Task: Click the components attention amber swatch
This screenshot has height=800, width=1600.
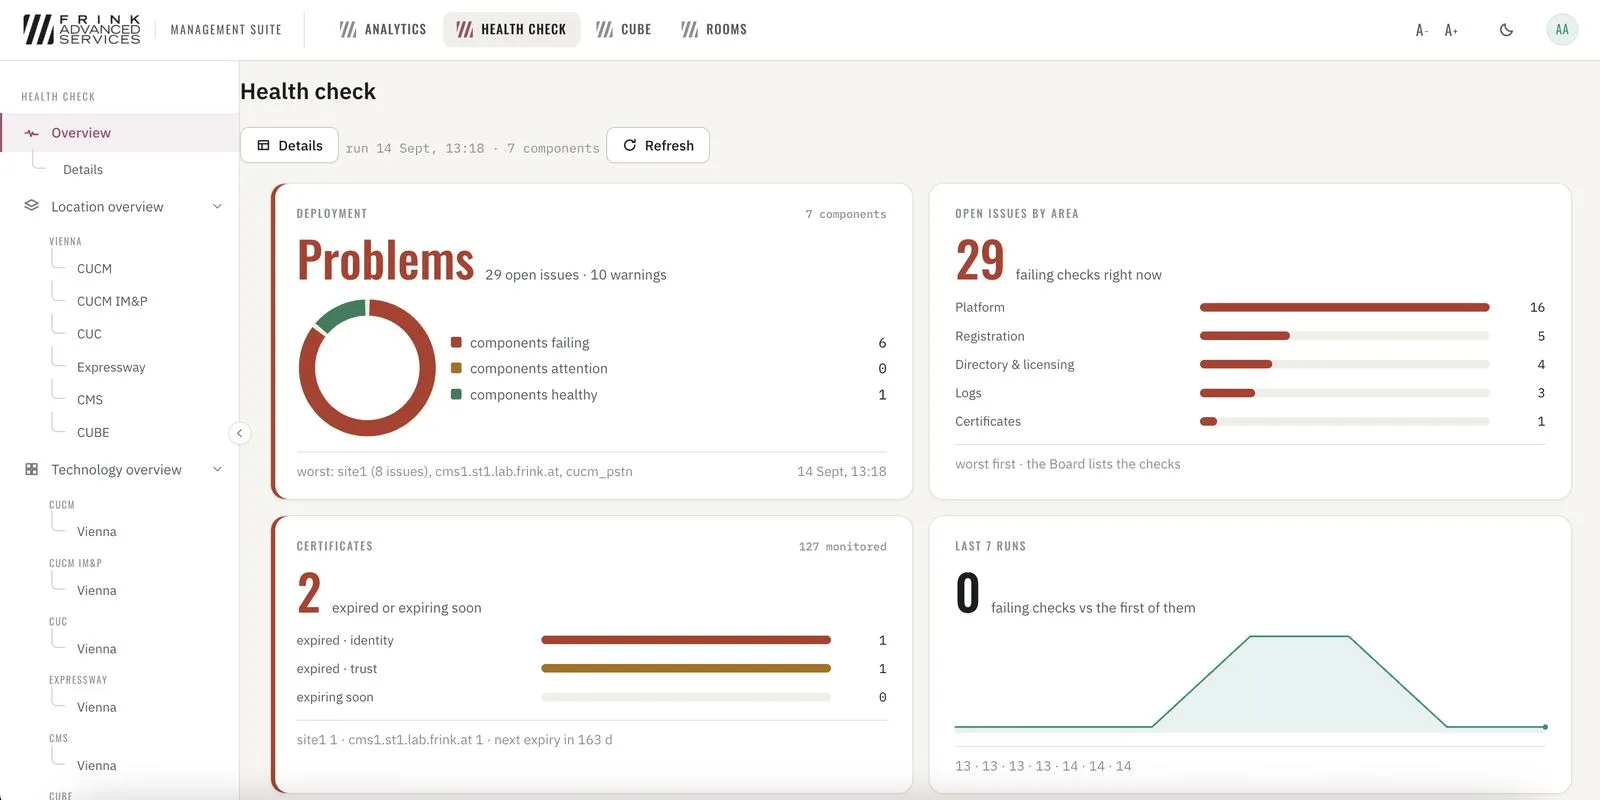Action: click(x=456, y=368)
